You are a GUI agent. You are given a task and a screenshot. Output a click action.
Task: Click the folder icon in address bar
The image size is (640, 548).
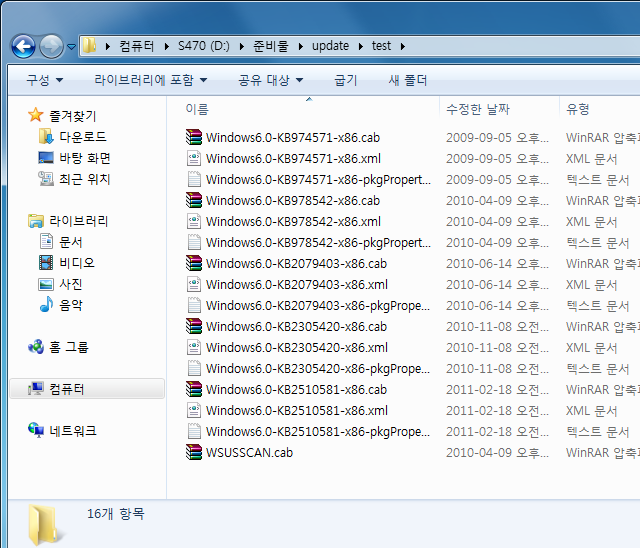point(89,46)
